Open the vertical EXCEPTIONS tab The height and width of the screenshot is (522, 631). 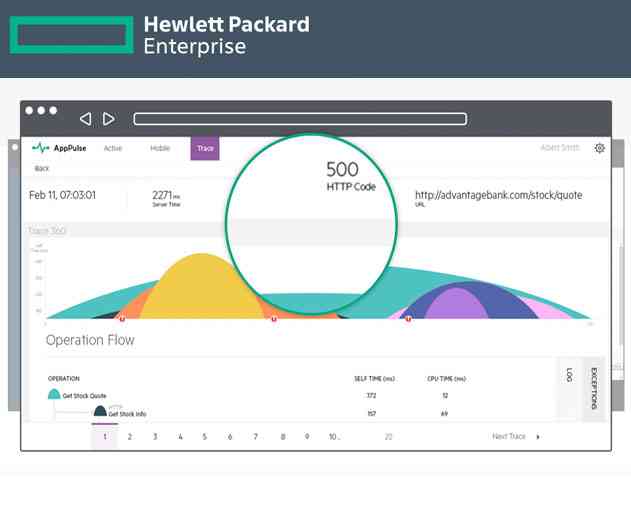[594, 388]
